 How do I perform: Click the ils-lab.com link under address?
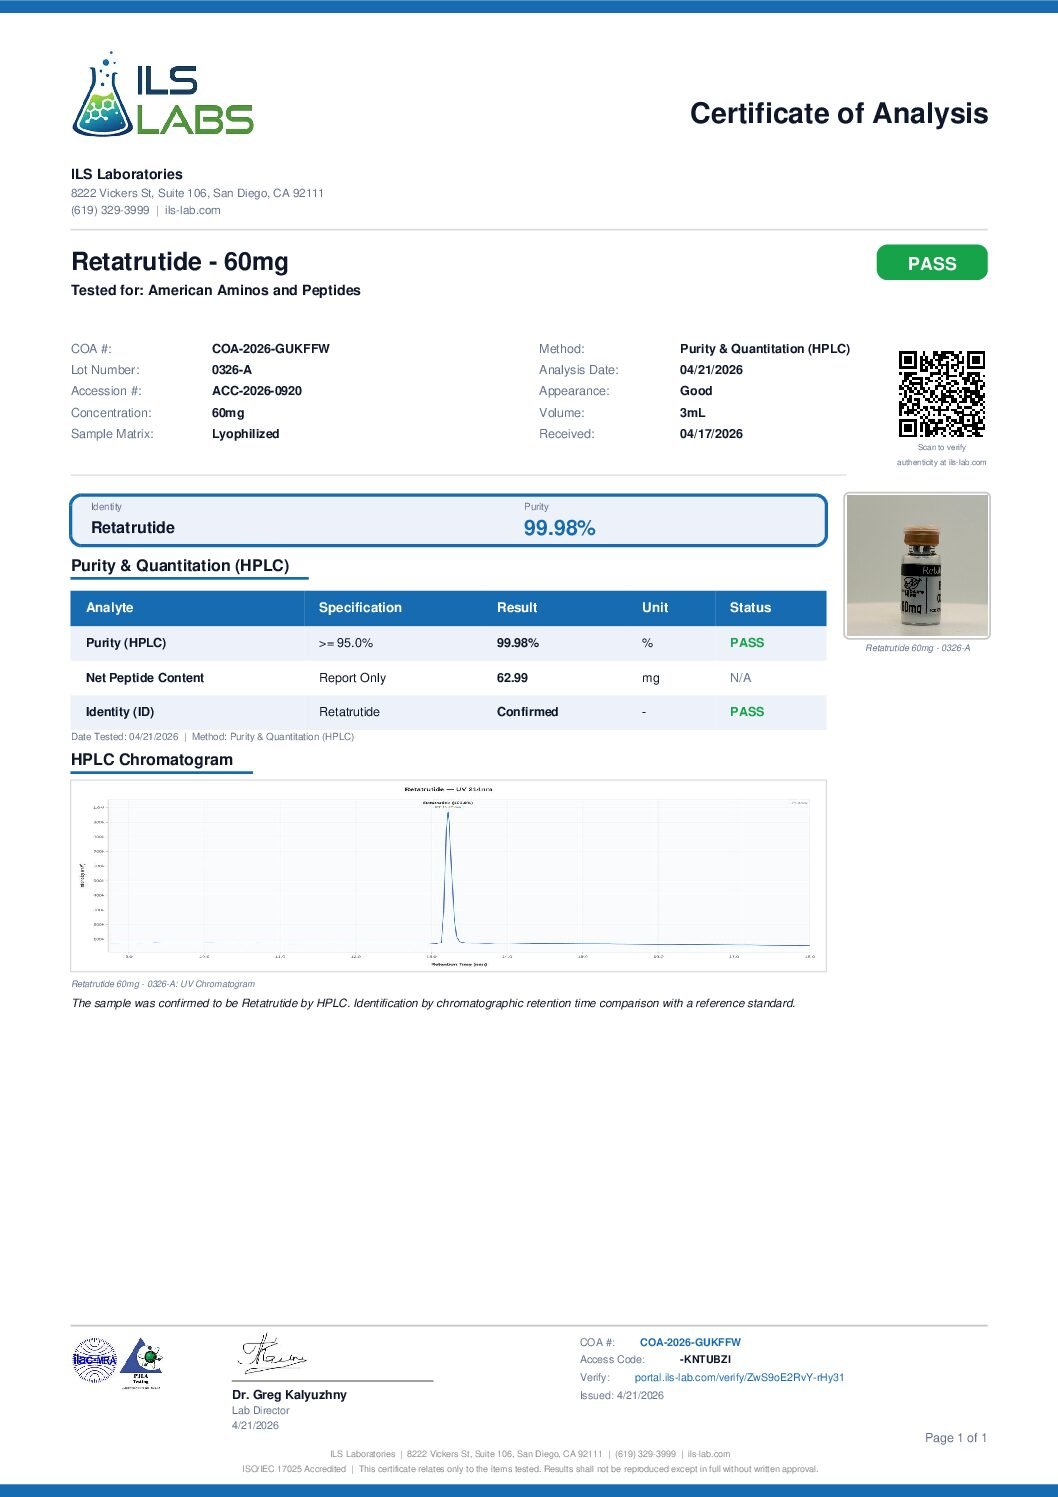coord(193,210)
